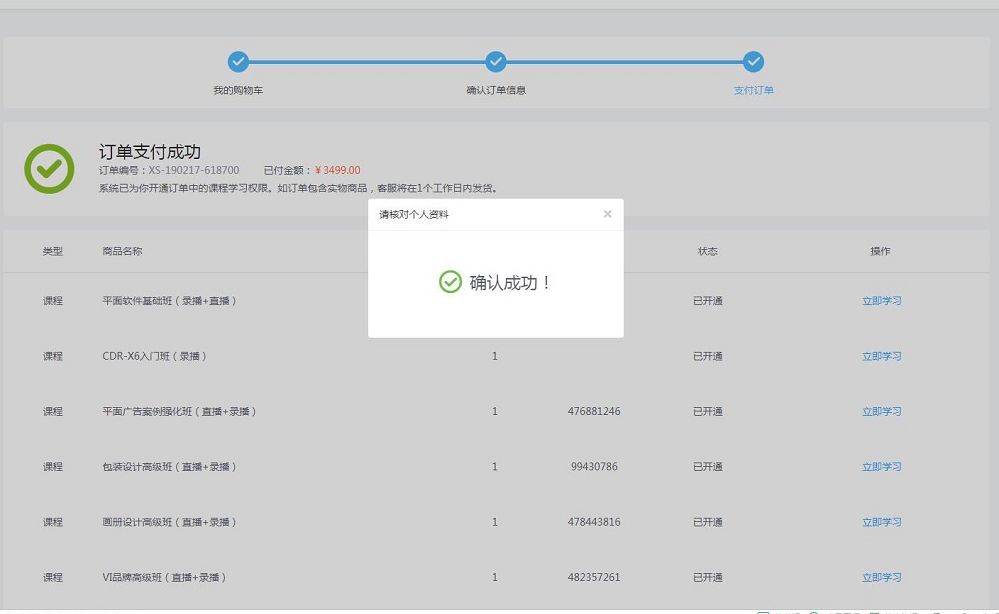Close the 请核对个人资料 dialog with the × button
Viewport: 999px width, 614px height.
(607, 213)
